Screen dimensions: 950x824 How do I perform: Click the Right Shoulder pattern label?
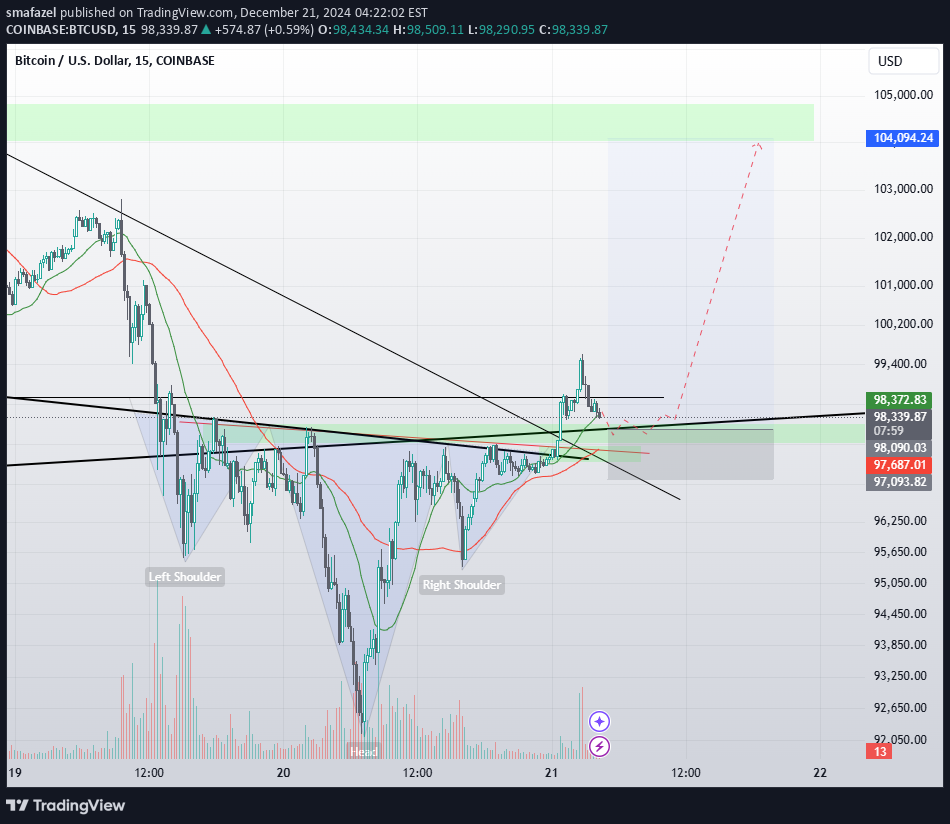pos(462,585)
